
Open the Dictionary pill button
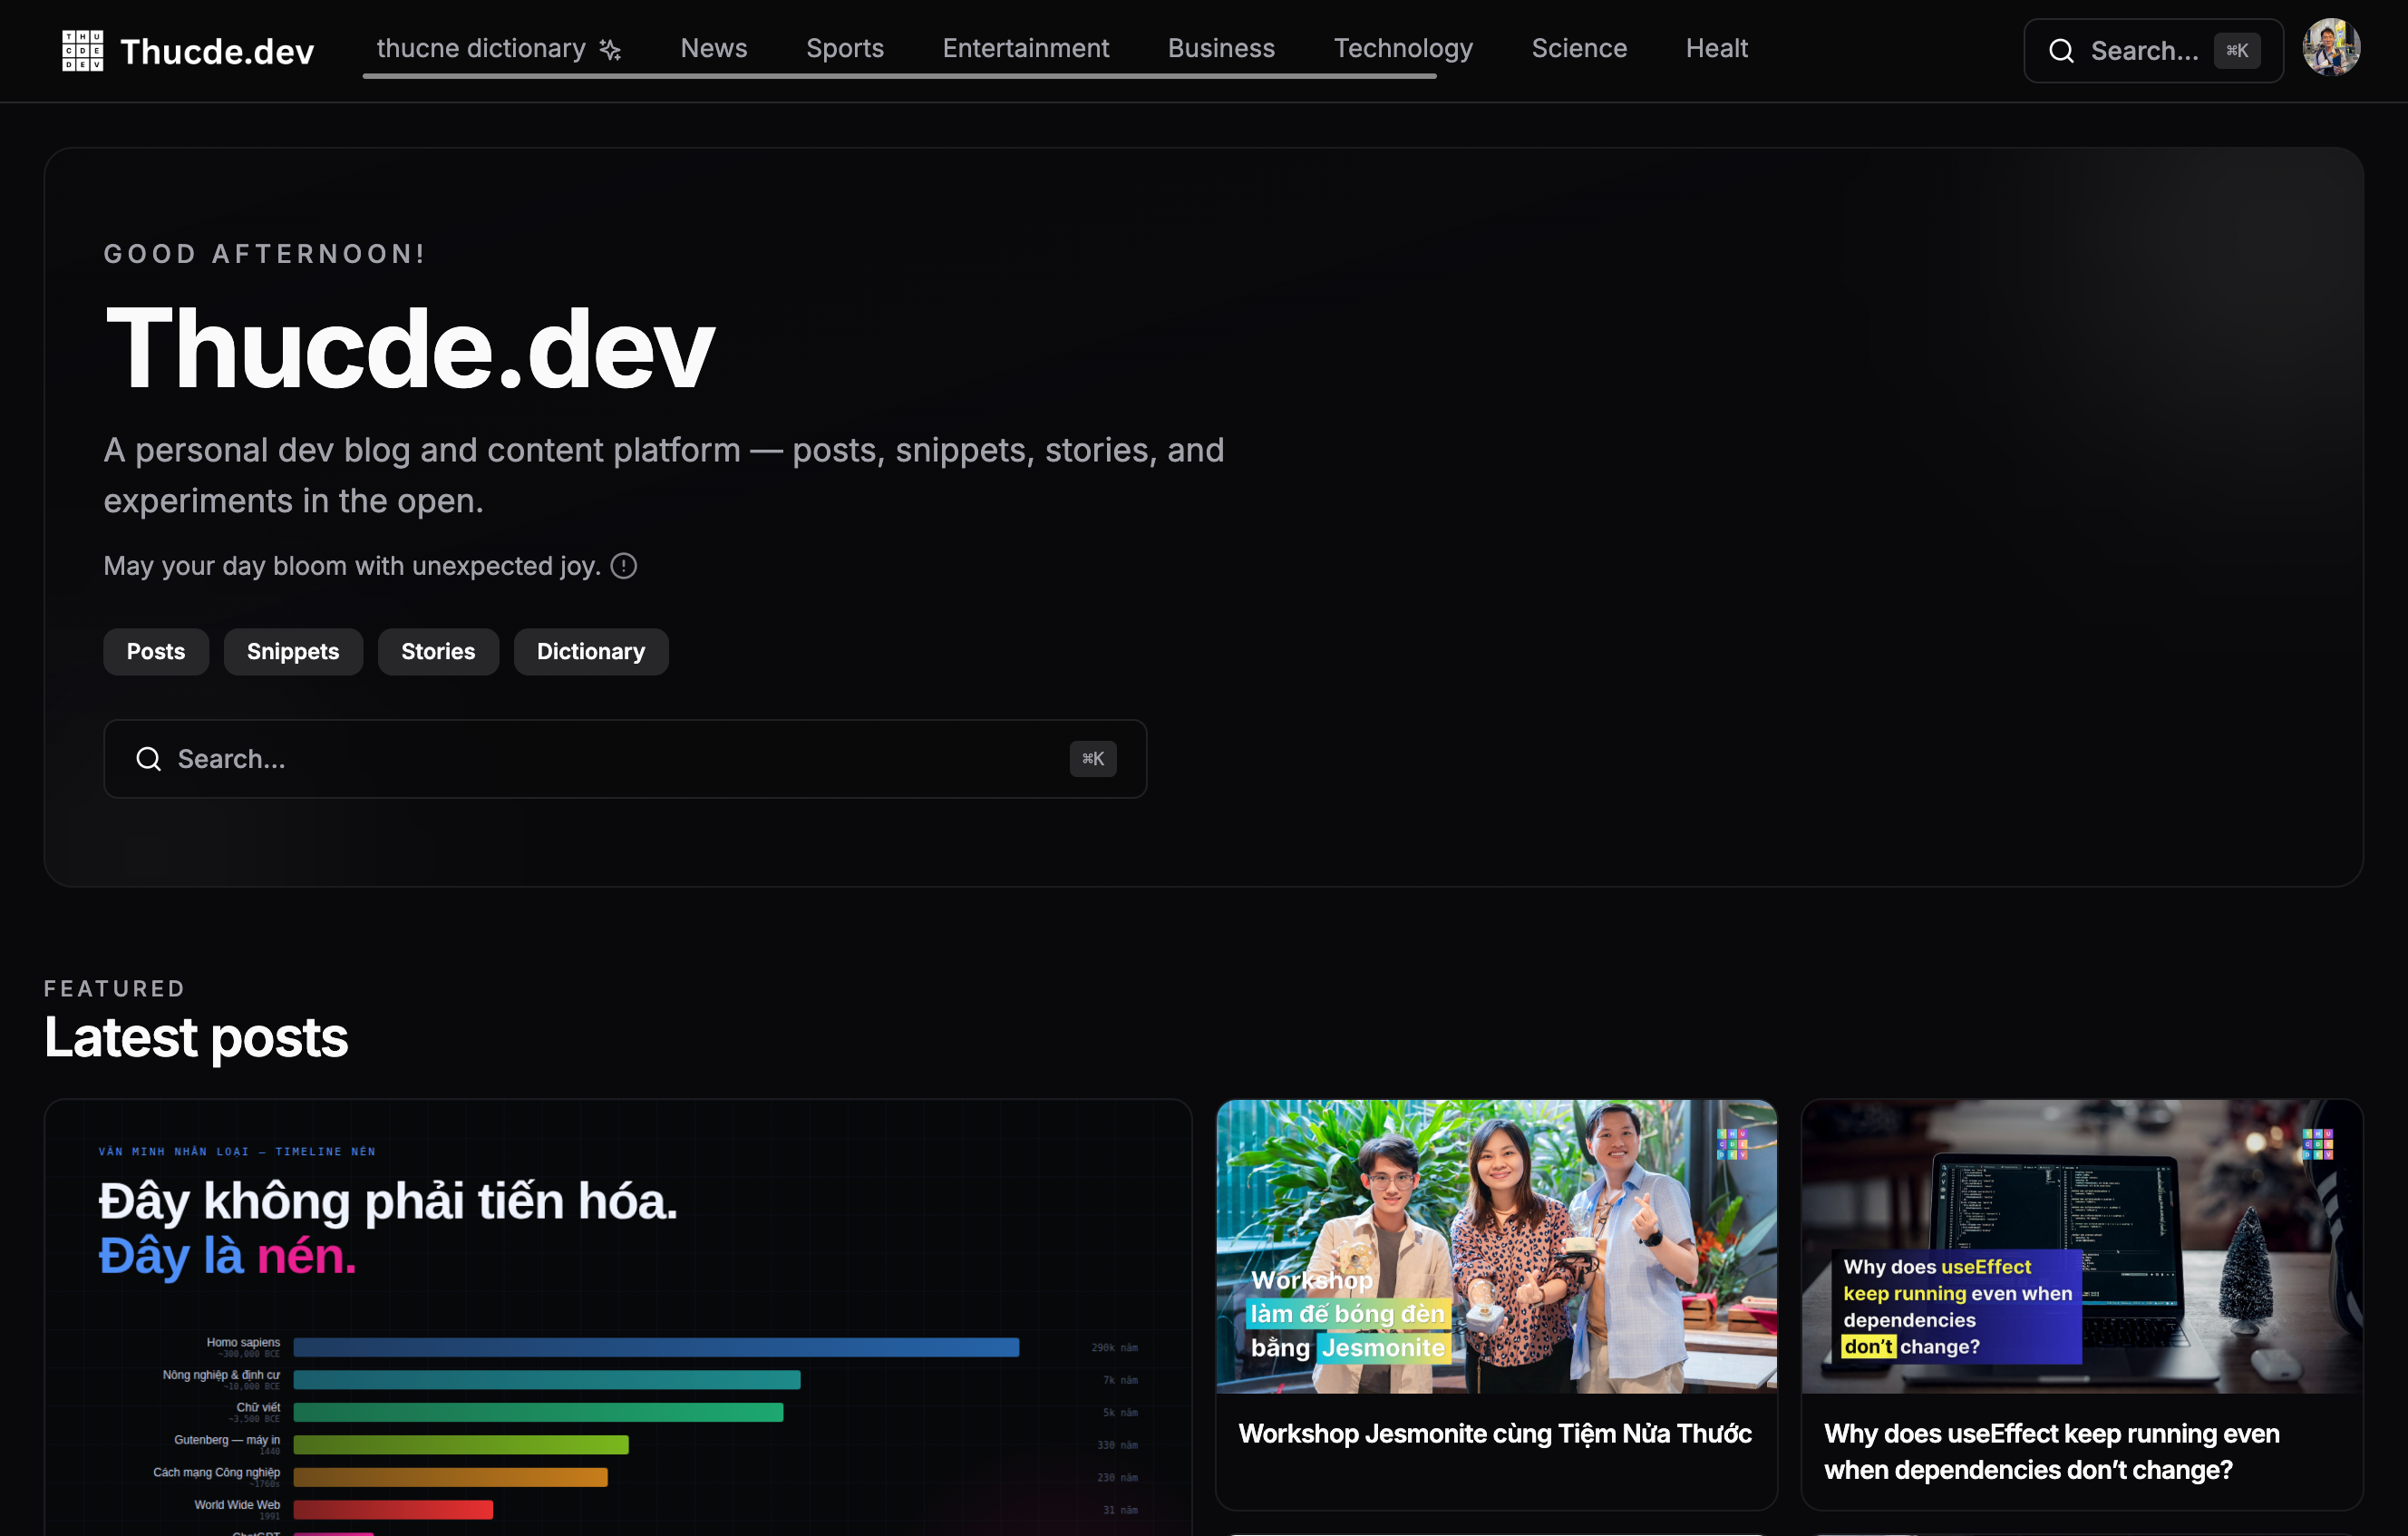[591, 652]
